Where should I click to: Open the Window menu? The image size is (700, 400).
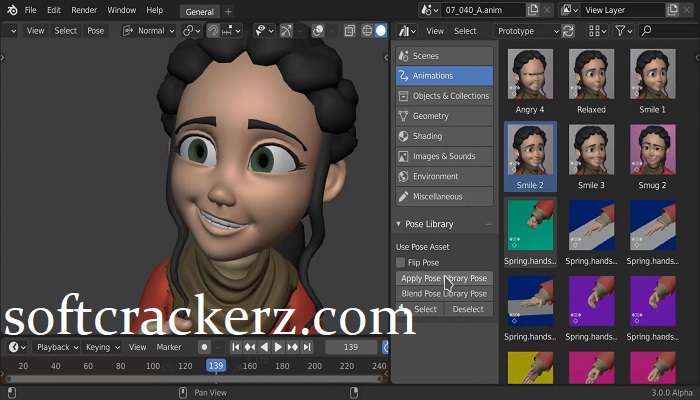coord(121,10)
